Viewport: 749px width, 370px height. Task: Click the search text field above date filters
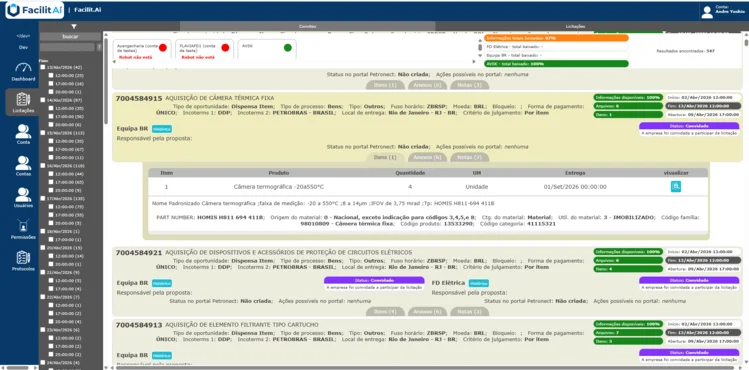click(67, 47)
